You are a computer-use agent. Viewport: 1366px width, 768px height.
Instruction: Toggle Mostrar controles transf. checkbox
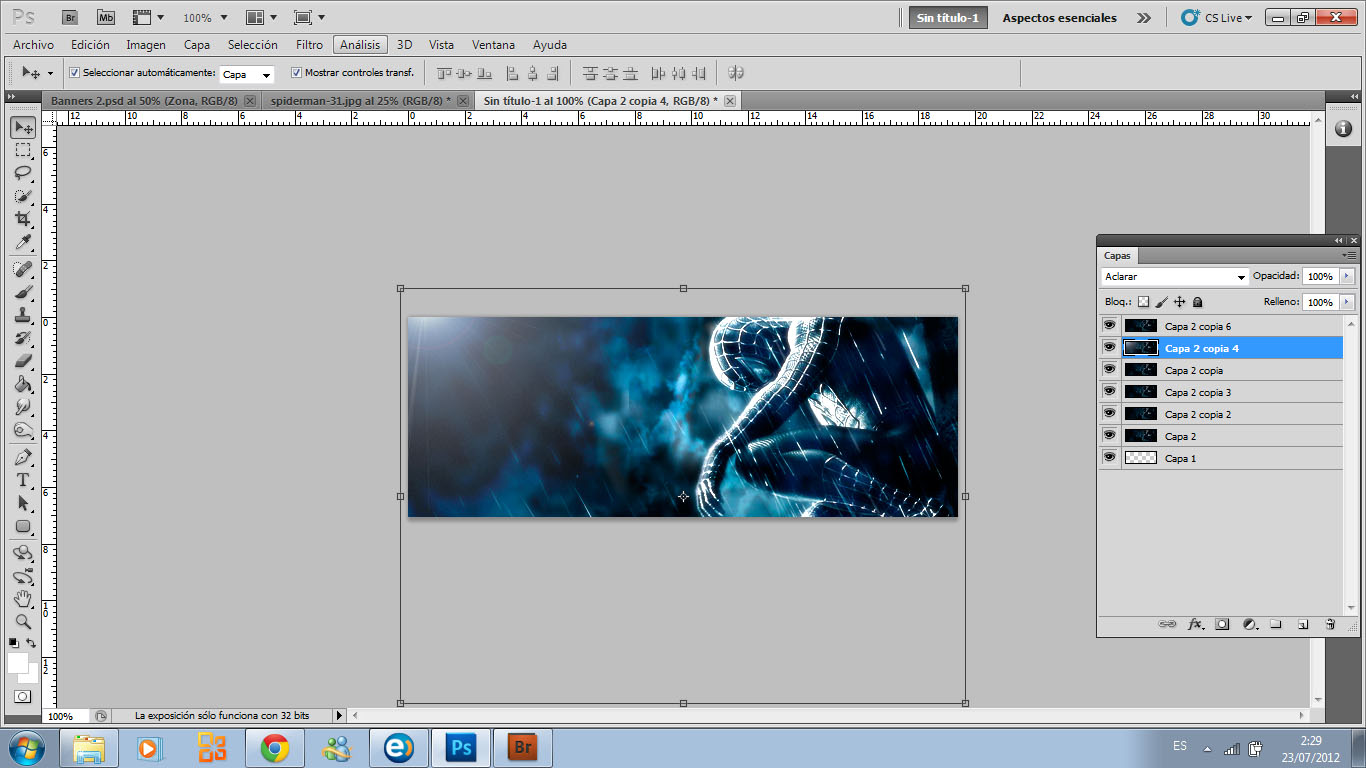296,73
